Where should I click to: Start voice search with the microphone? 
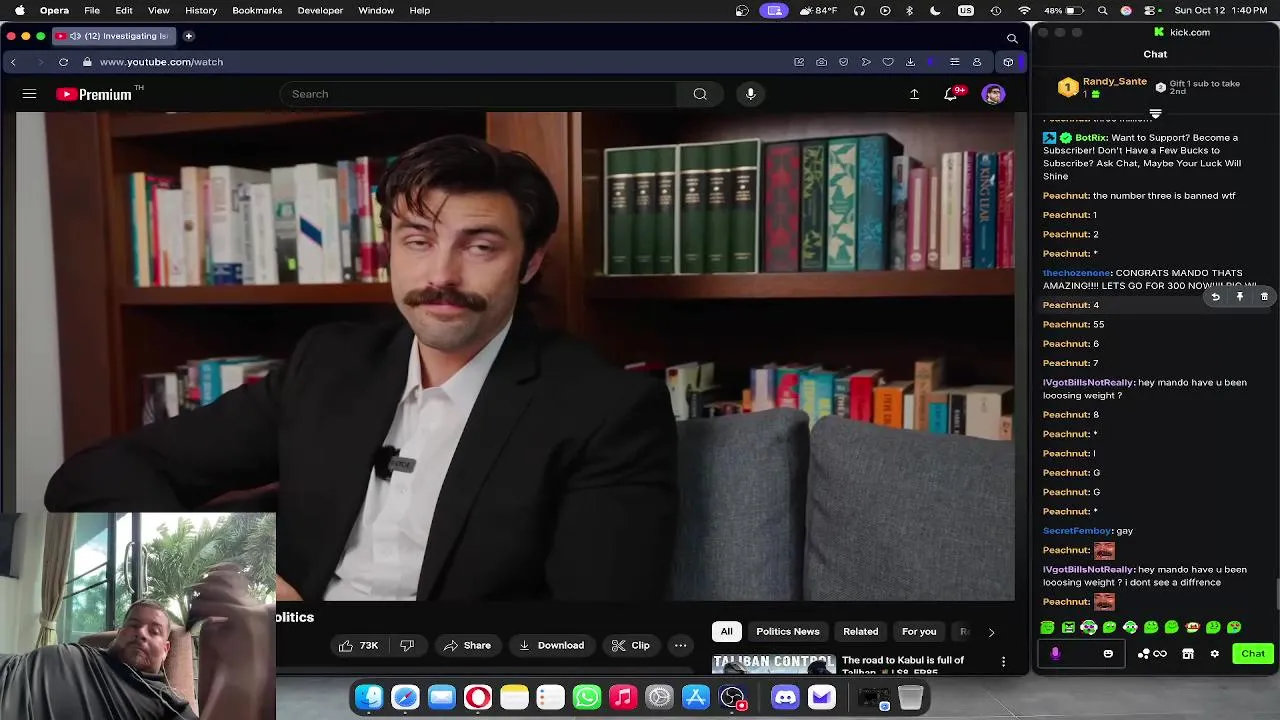(750, 94)
